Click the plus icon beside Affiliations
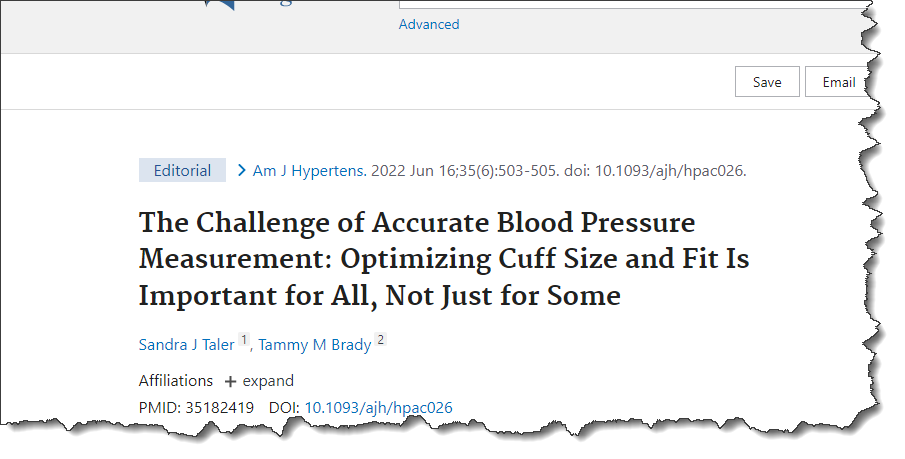The image size is (905, 459). [x=230, y=381]
